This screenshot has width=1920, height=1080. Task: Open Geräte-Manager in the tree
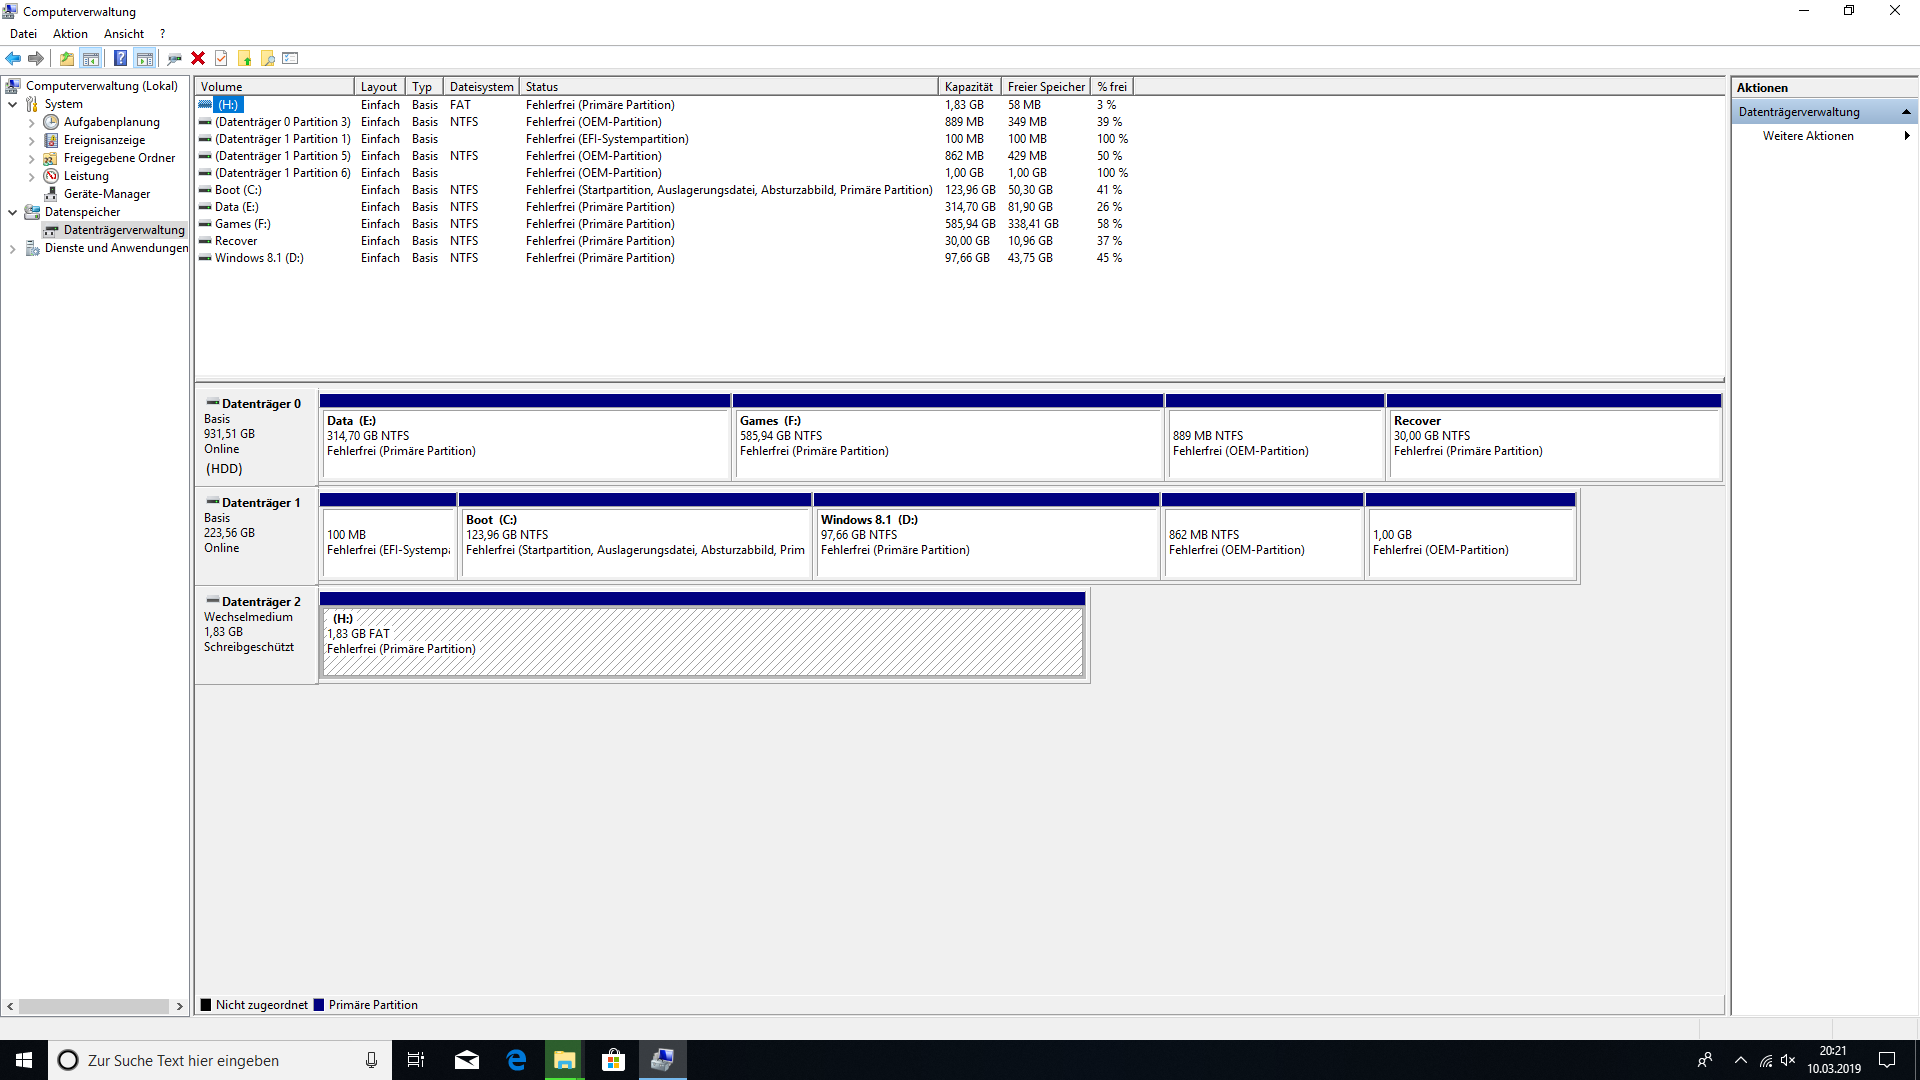(106, 194)
